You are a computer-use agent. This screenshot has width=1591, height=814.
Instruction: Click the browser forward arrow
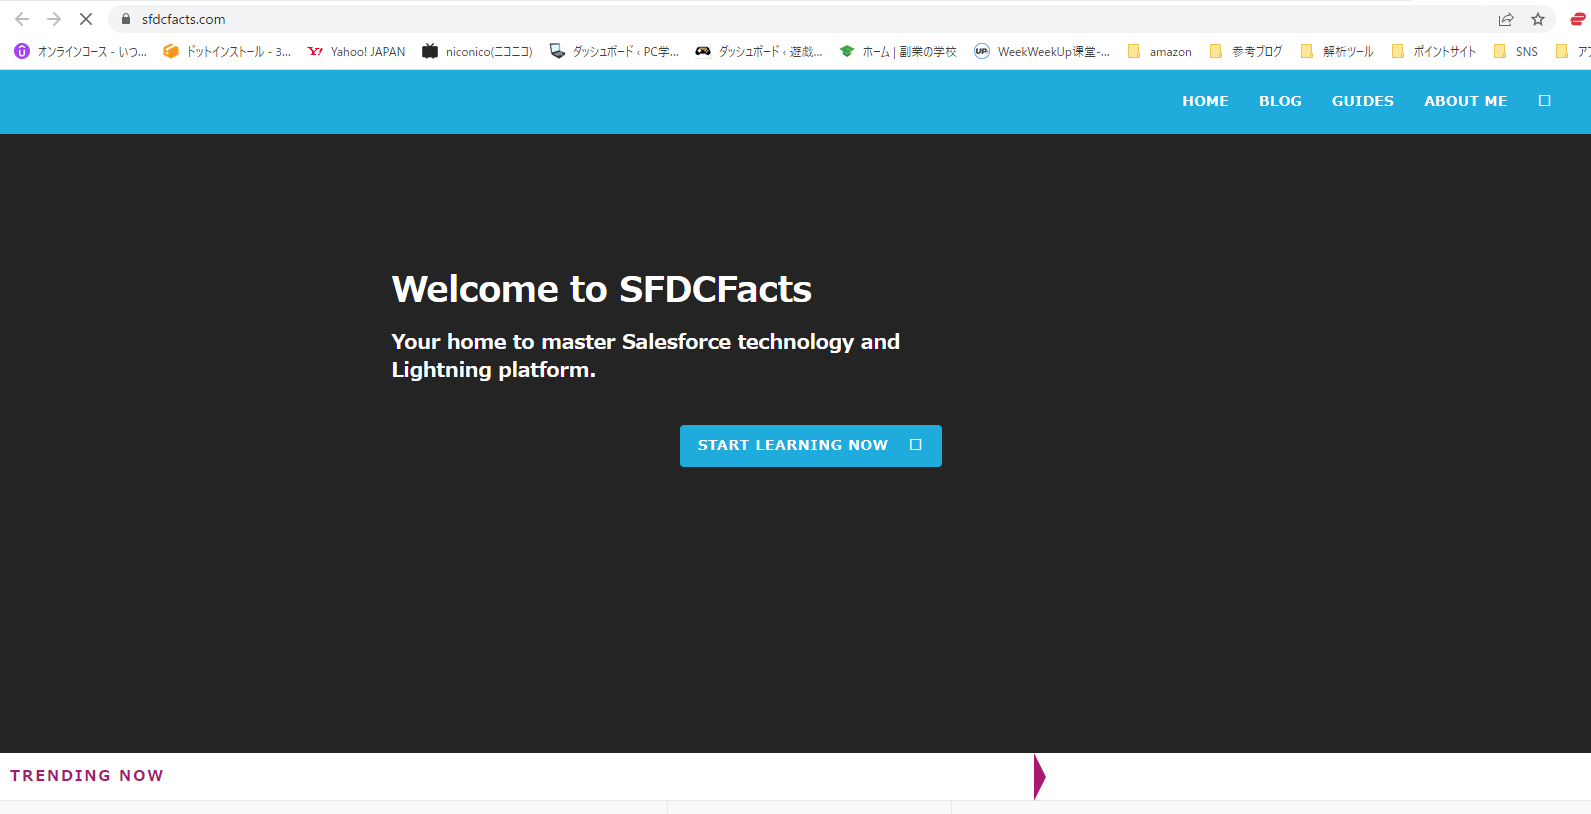coord(54,19)
